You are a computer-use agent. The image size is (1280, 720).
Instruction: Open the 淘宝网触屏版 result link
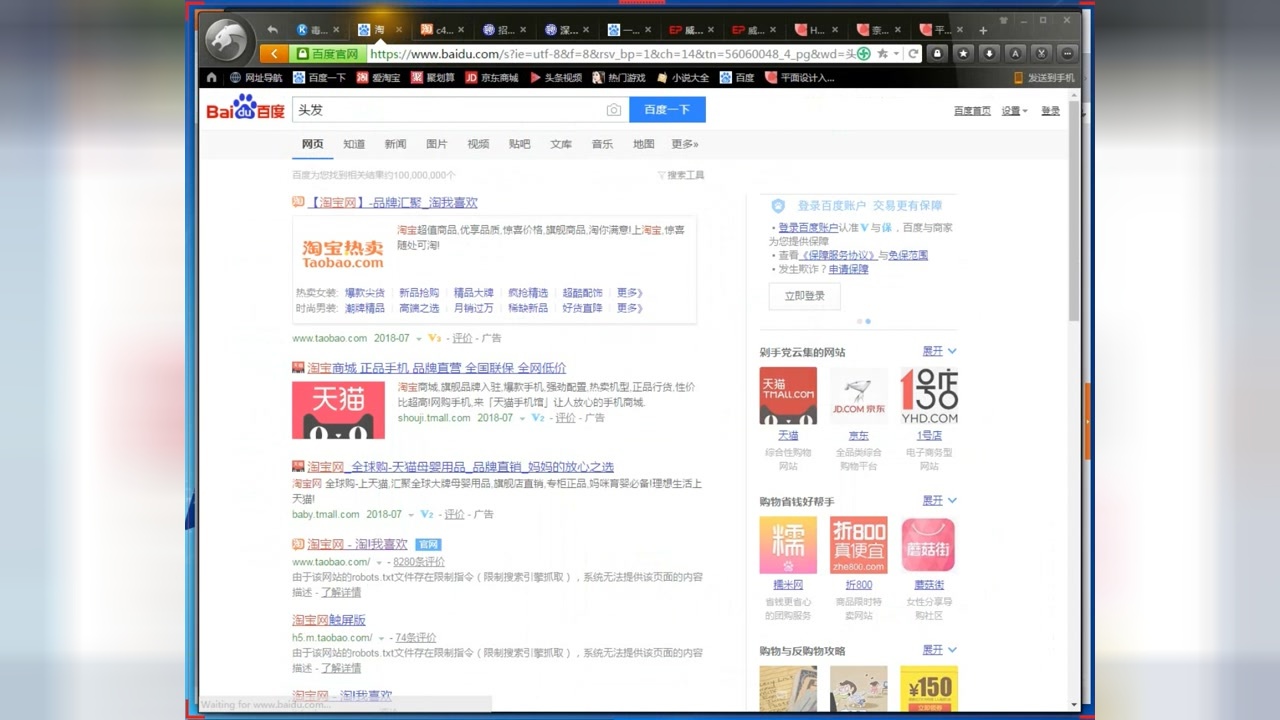pos(329,620)
